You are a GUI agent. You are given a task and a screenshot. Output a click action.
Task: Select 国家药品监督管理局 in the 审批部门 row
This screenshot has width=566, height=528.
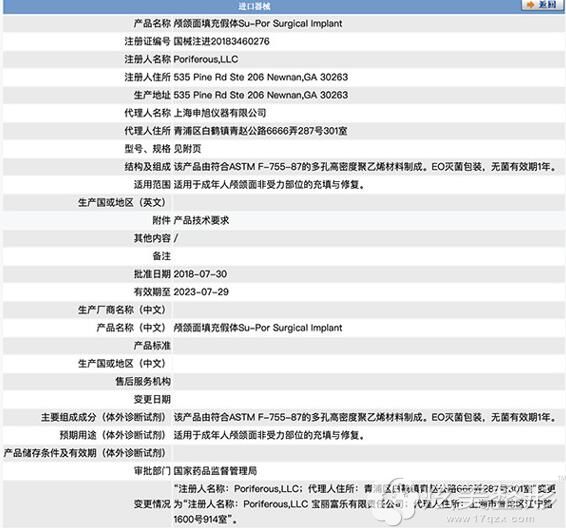click(215, 471)
